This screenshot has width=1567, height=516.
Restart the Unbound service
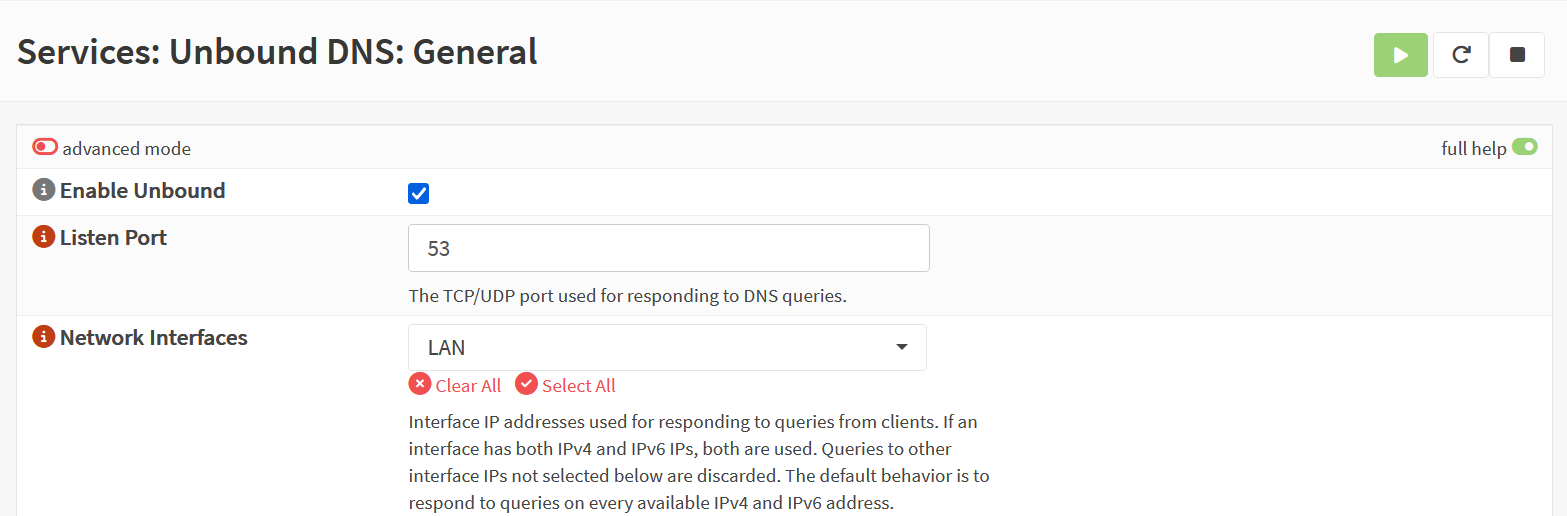(1460, 55)
